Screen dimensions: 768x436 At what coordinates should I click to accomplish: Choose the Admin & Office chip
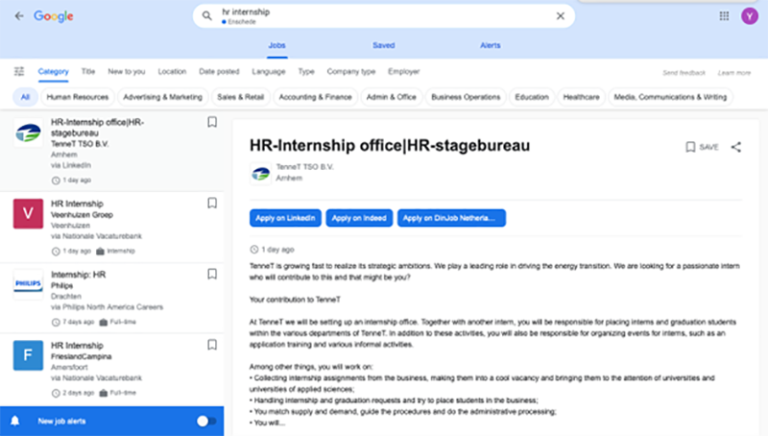click(x=391, y=97)
